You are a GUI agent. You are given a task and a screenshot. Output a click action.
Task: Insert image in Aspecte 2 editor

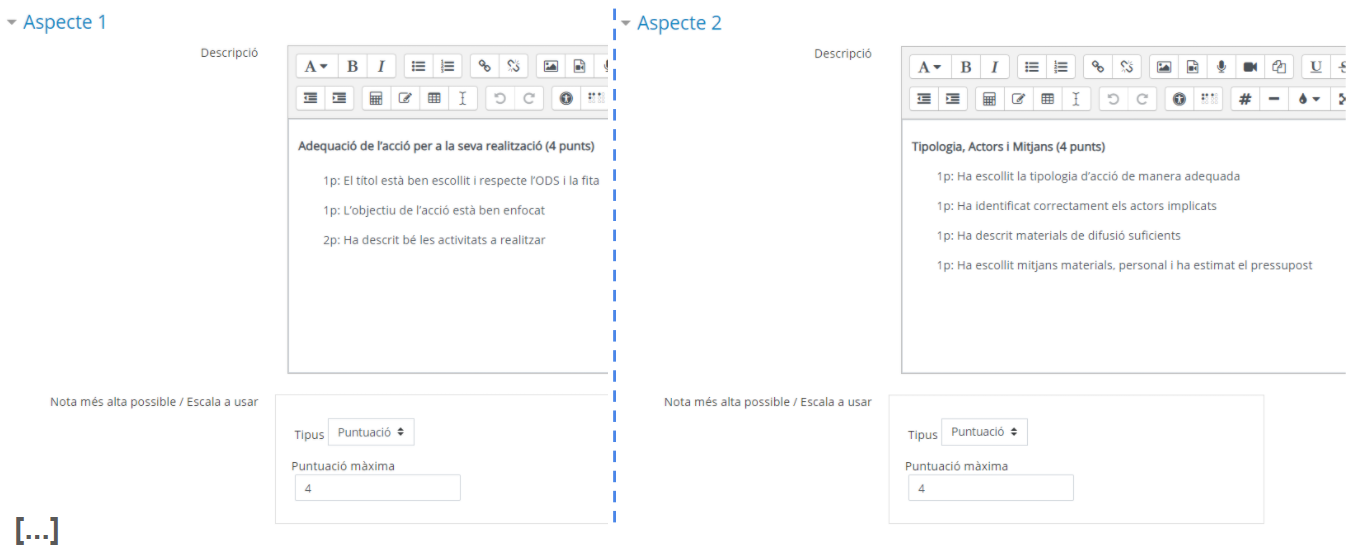[x=1164, y=67]
